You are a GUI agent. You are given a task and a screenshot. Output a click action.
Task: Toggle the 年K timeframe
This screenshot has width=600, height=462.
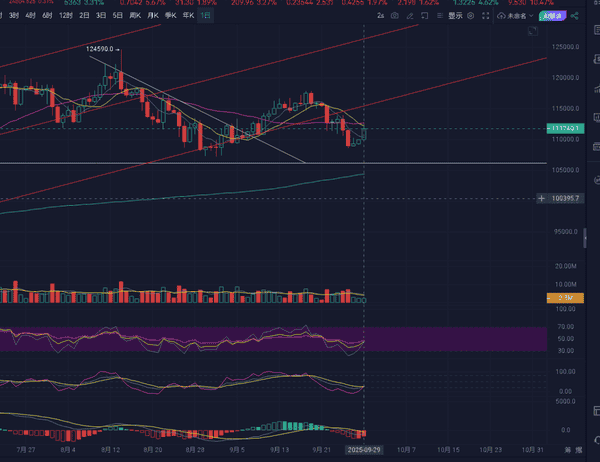click(187, 17)
